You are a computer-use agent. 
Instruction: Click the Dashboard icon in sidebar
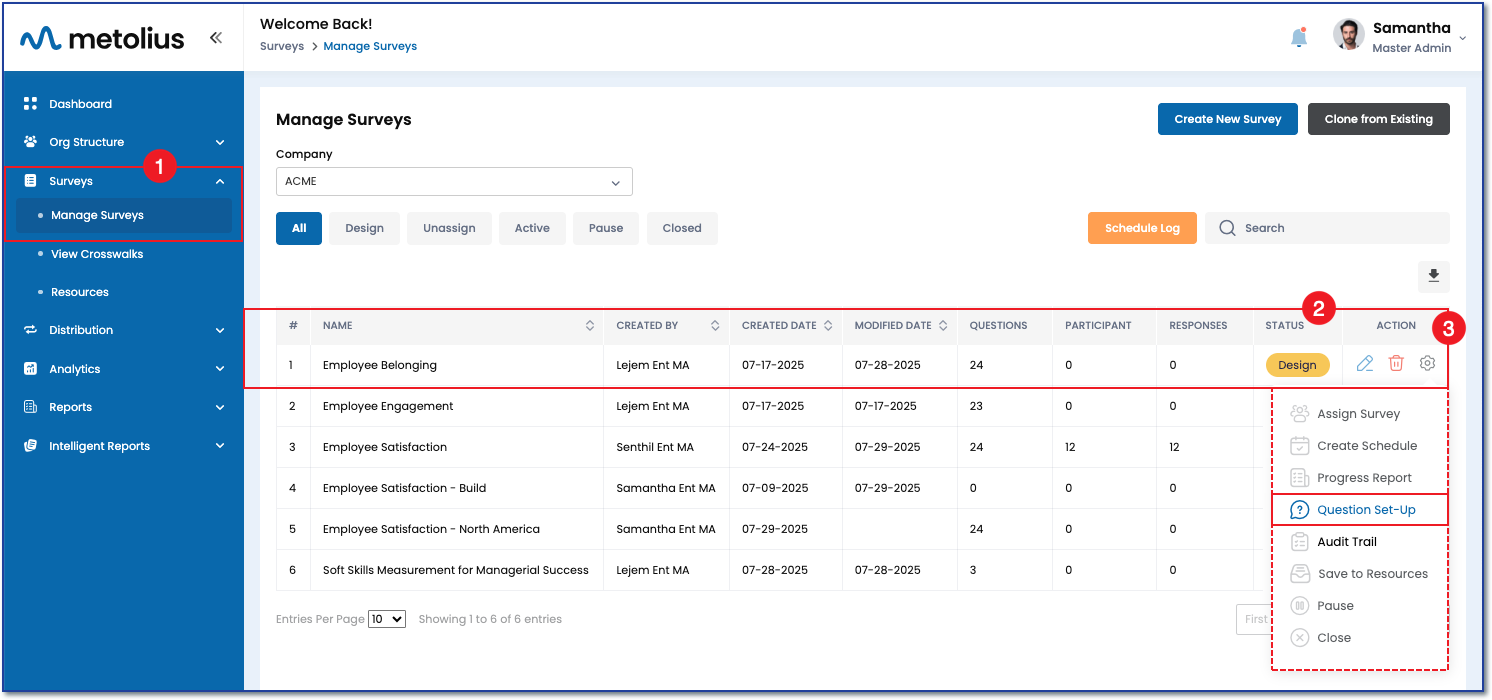(x=30, y=104)
